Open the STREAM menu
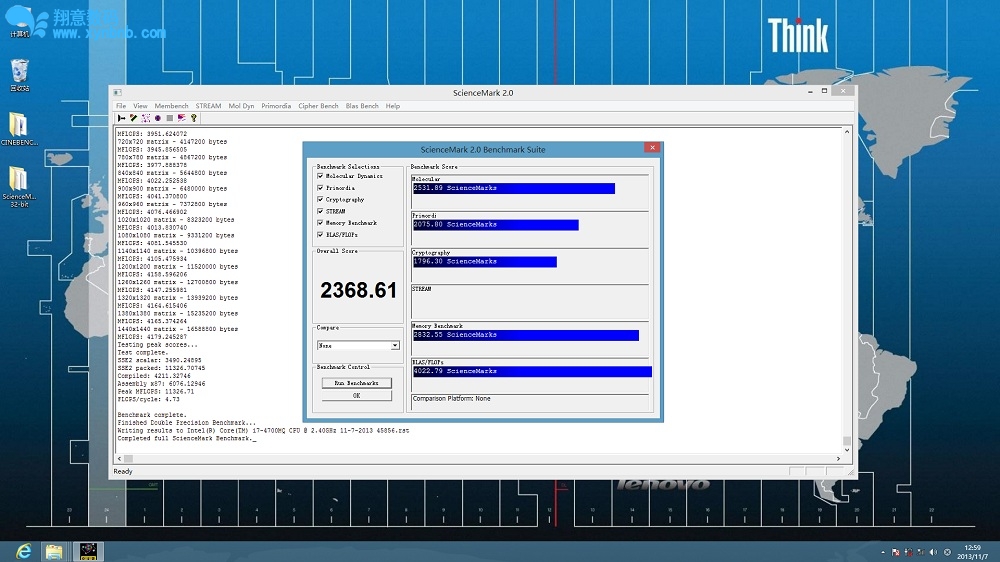The image size is (1000, 562). pyautogui.click(x=209, y=106)
